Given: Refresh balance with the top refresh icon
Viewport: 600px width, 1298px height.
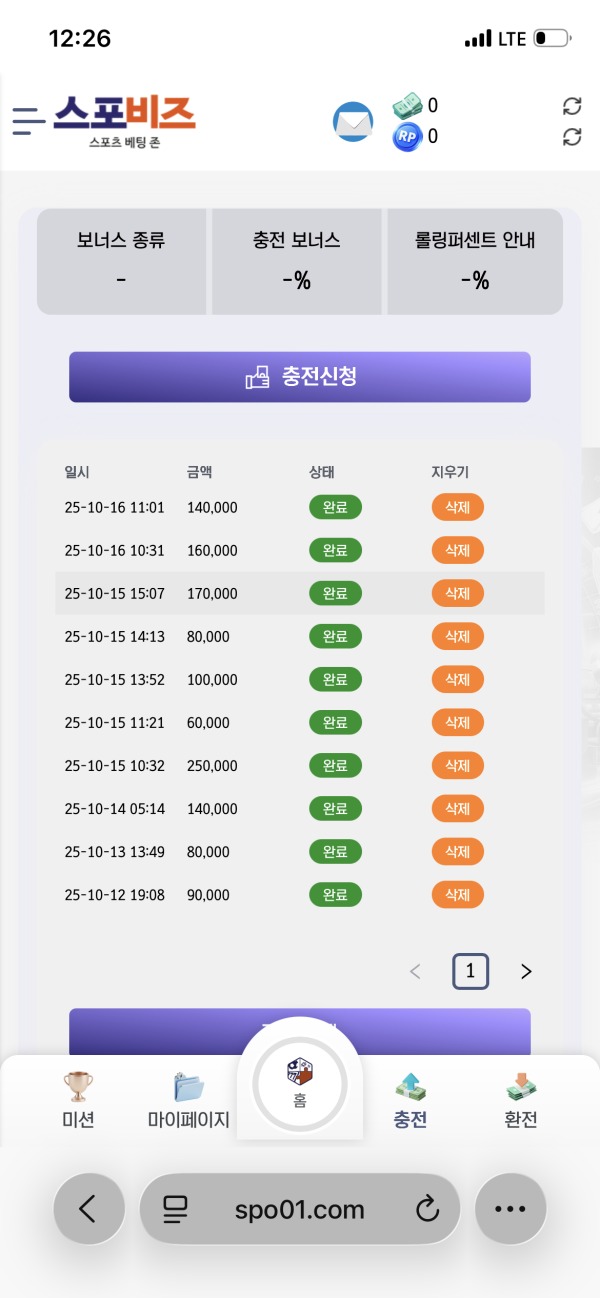Looking at the screenshot, I should point(571,104).
